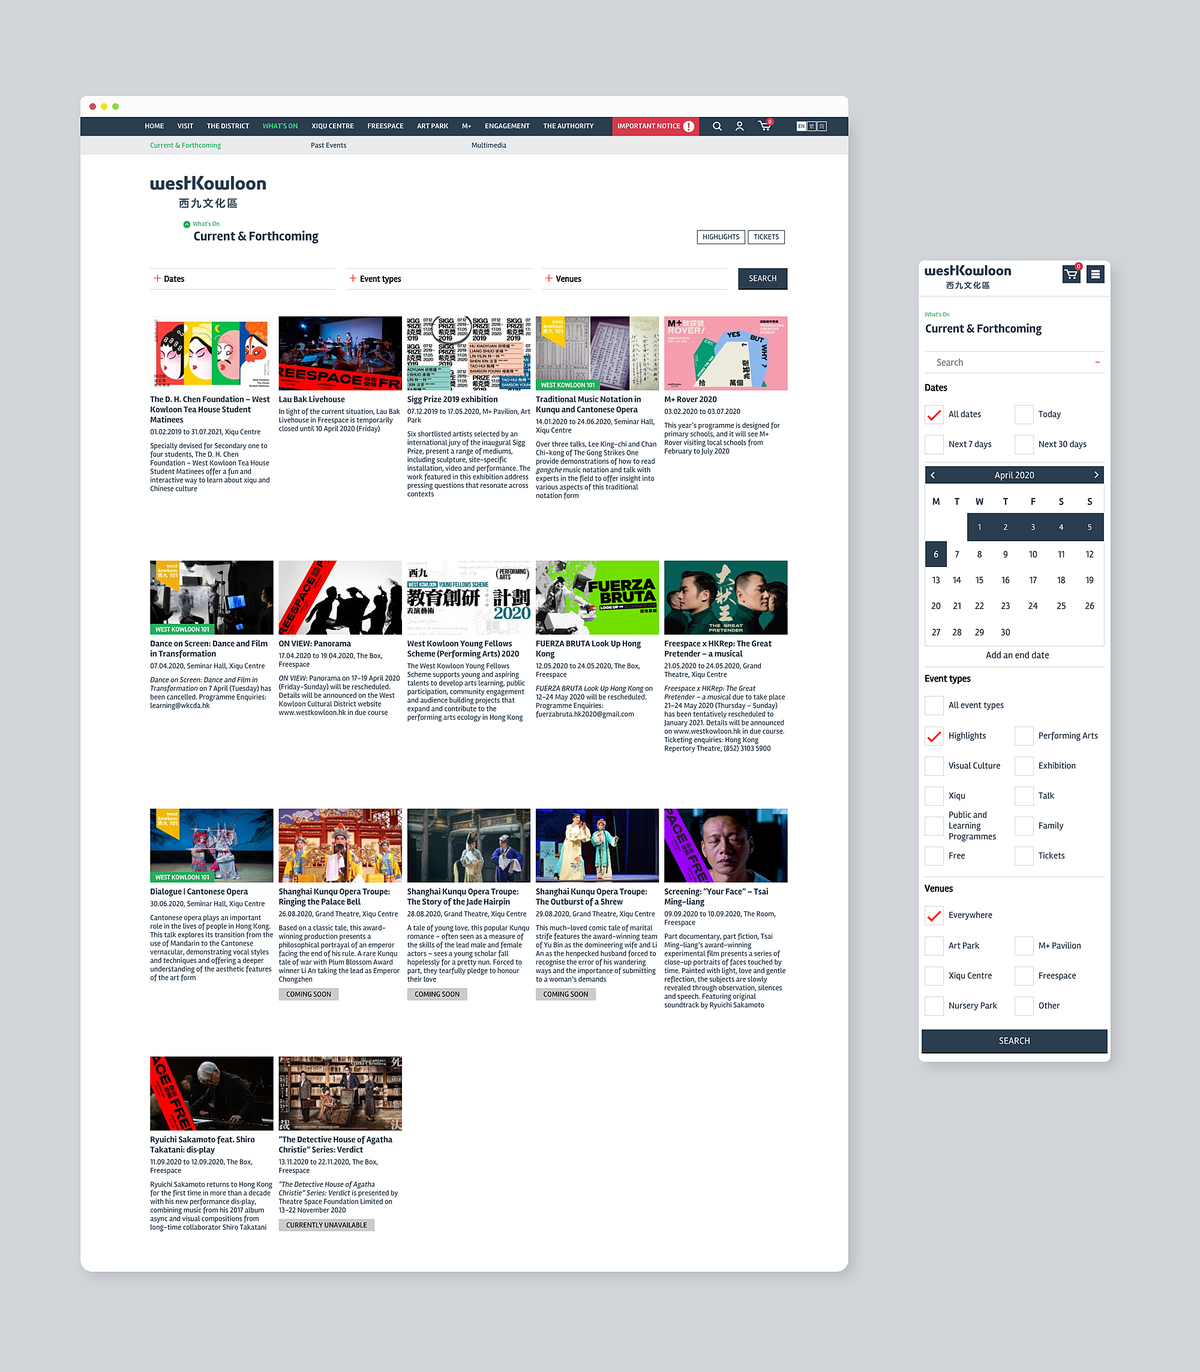Check the Next 30 days checkbox
1200x1372 pixels.
pyautogui.click(x=1024, y=444)
